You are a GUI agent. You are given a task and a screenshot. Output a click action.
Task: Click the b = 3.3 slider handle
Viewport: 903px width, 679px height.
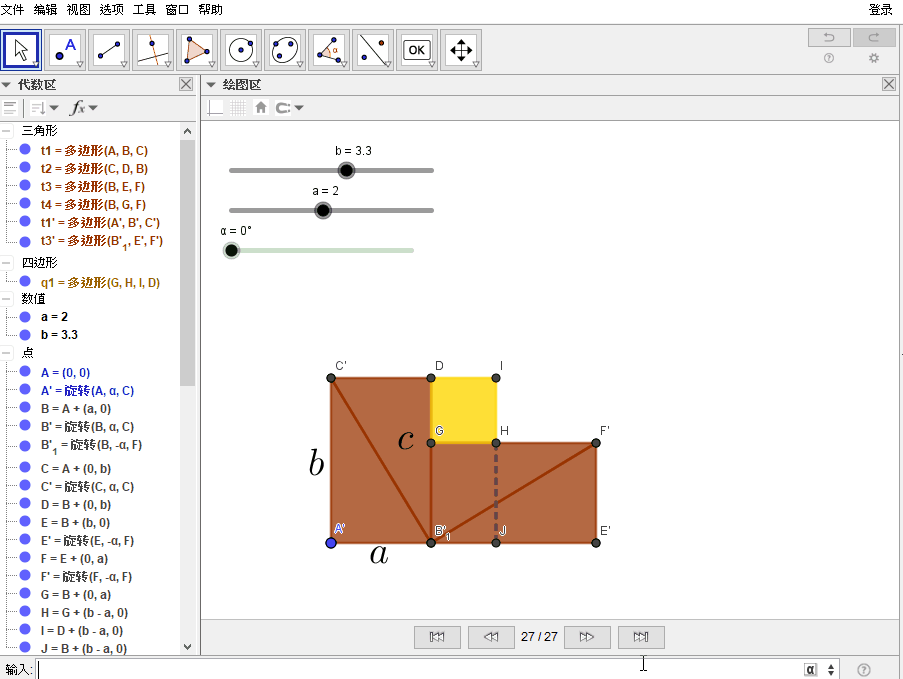click(346, 170)
